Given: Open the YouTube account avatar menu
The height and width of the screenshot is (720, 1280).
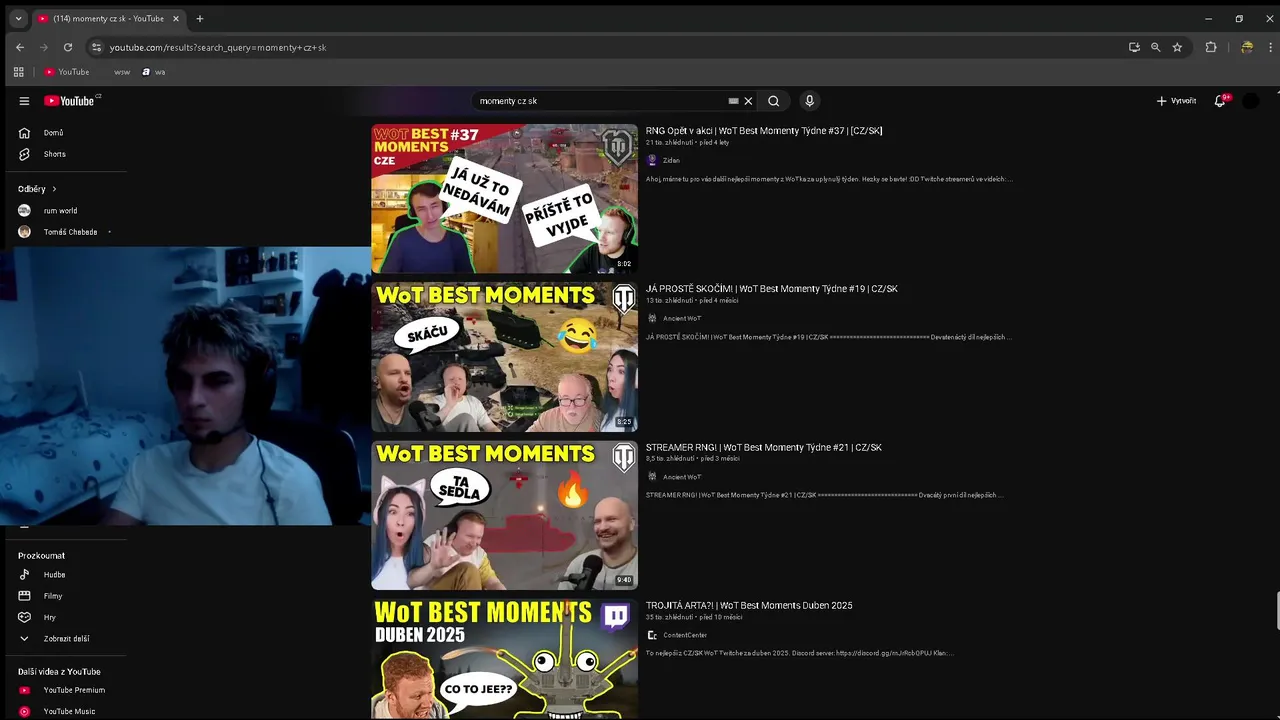Looking at the screenshot, I should (x=1251, y=101).
